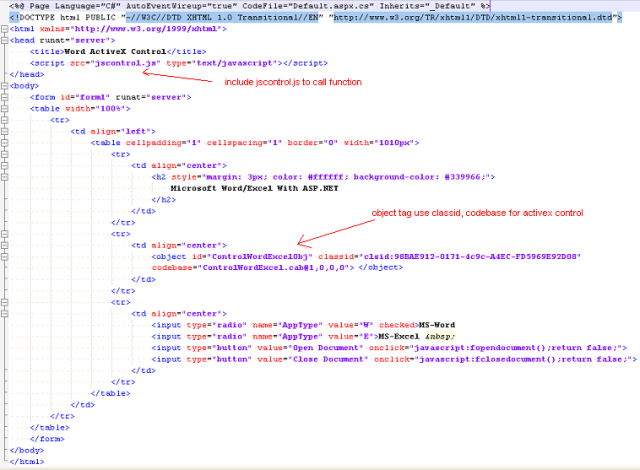Click the closing </head> tag
Image resolution: width=640 pixels, height=470 pixels.
27,75
